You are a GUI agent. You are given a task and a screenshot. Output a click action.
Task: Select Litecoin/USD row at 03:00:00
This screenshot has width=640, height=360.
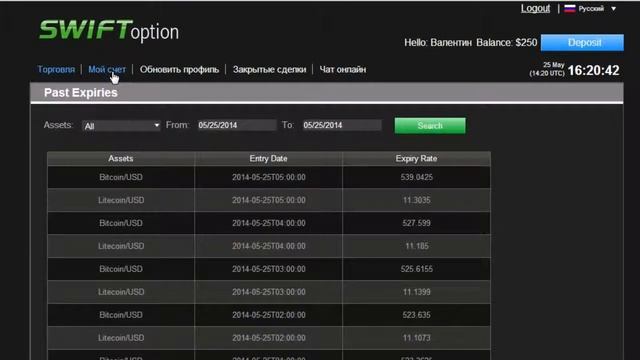269,292
